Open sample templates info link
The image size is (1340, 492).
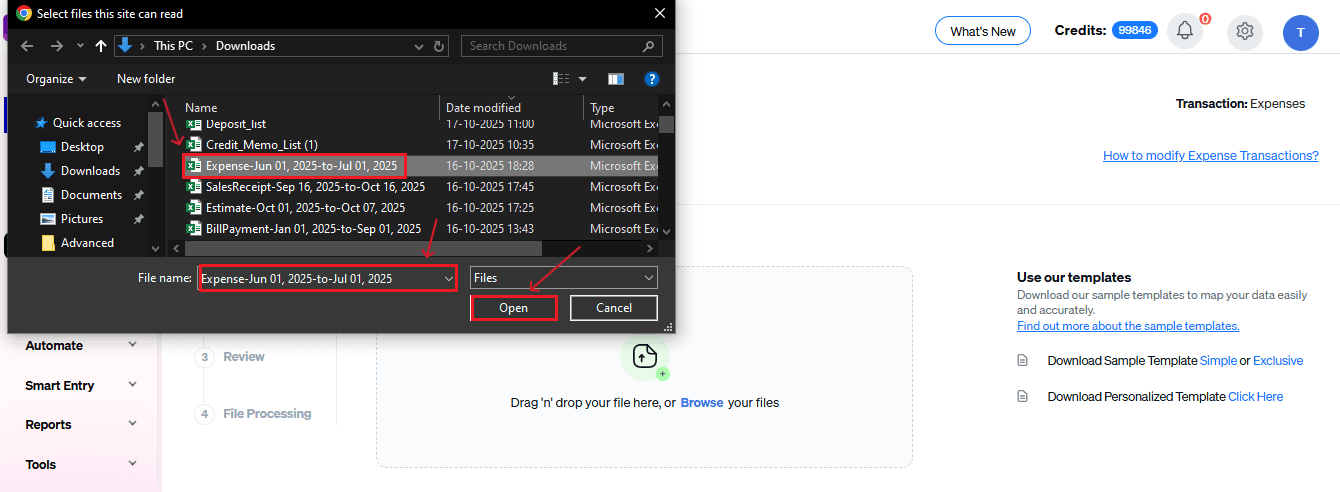[1128, 326]
